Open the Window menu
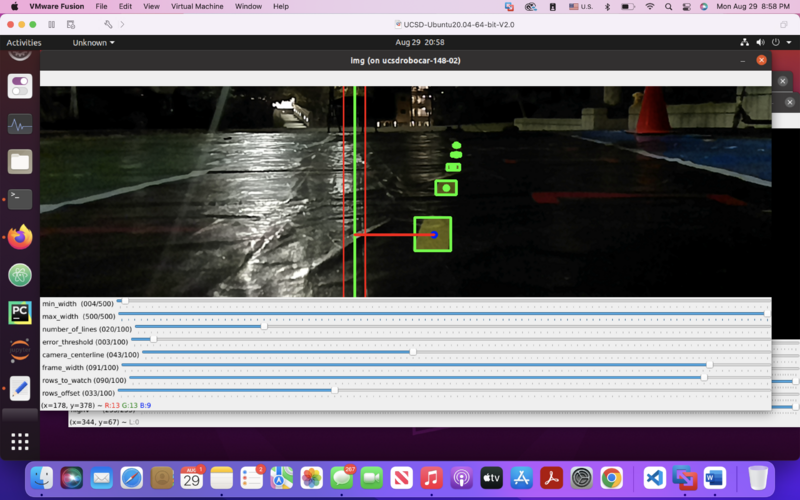 [248, 7]
